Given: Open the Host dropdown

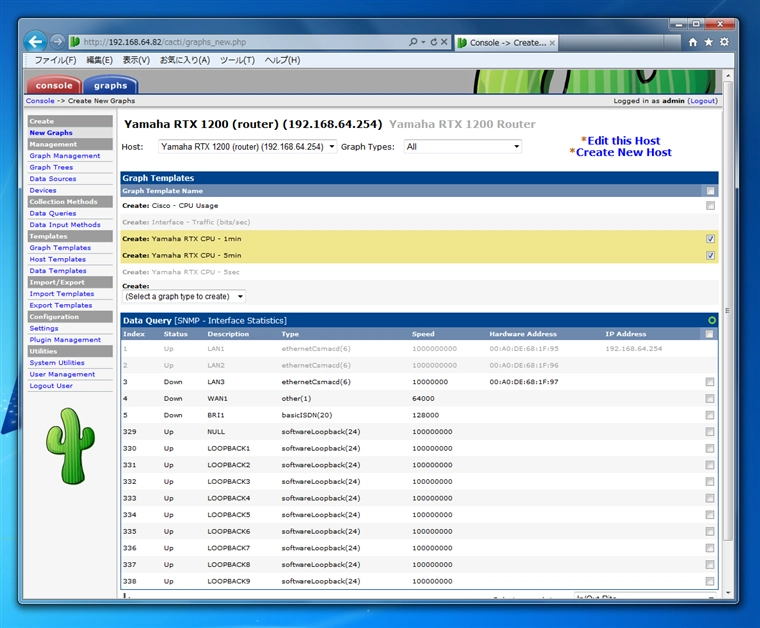Looking at the screenshot, I should coord(247,146).
